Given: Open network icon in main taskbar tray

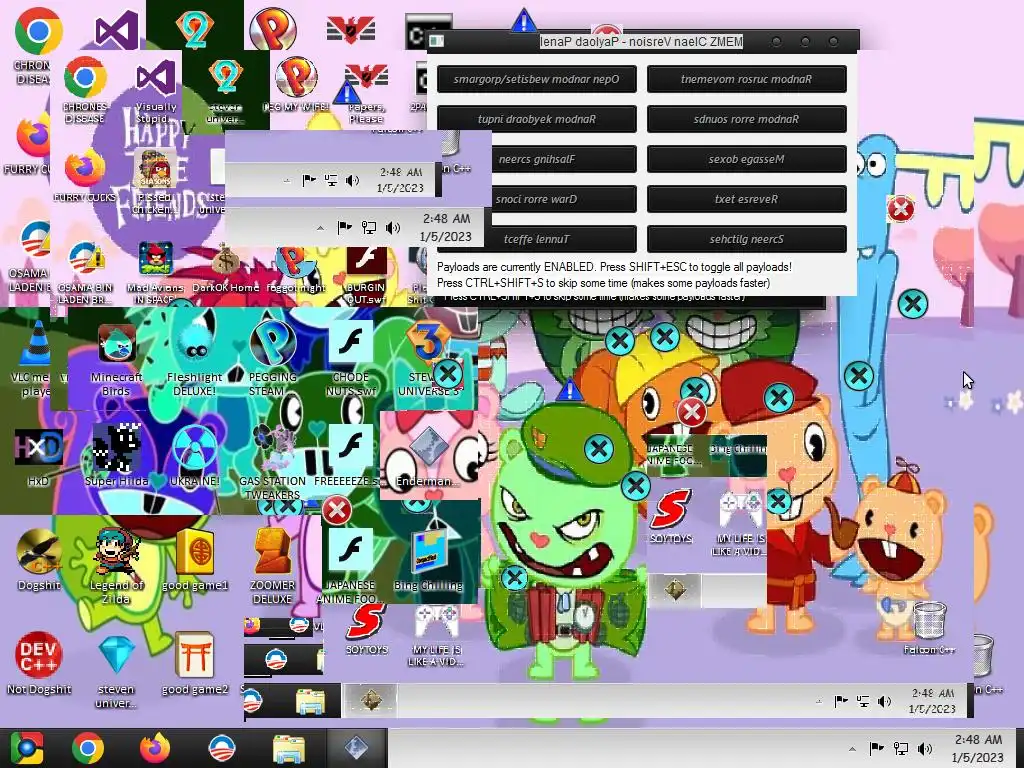Looking at the screenshot, I should click(901, 748).
